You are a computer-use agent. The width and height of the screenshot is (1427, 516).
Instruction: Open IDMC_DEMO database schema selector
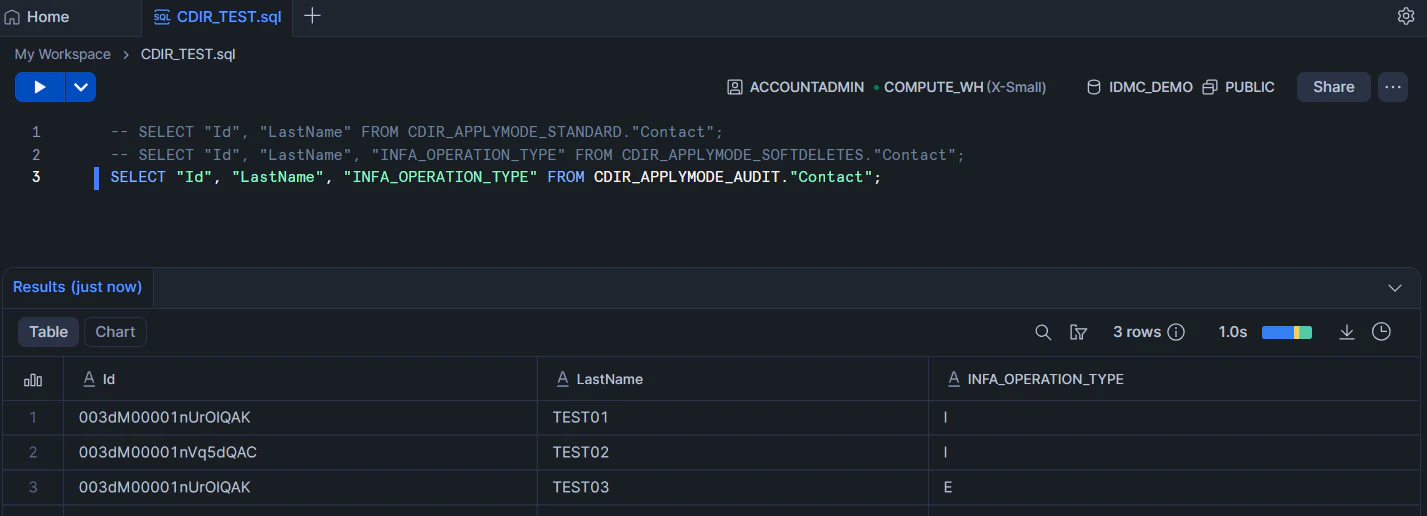(1140, 87)
